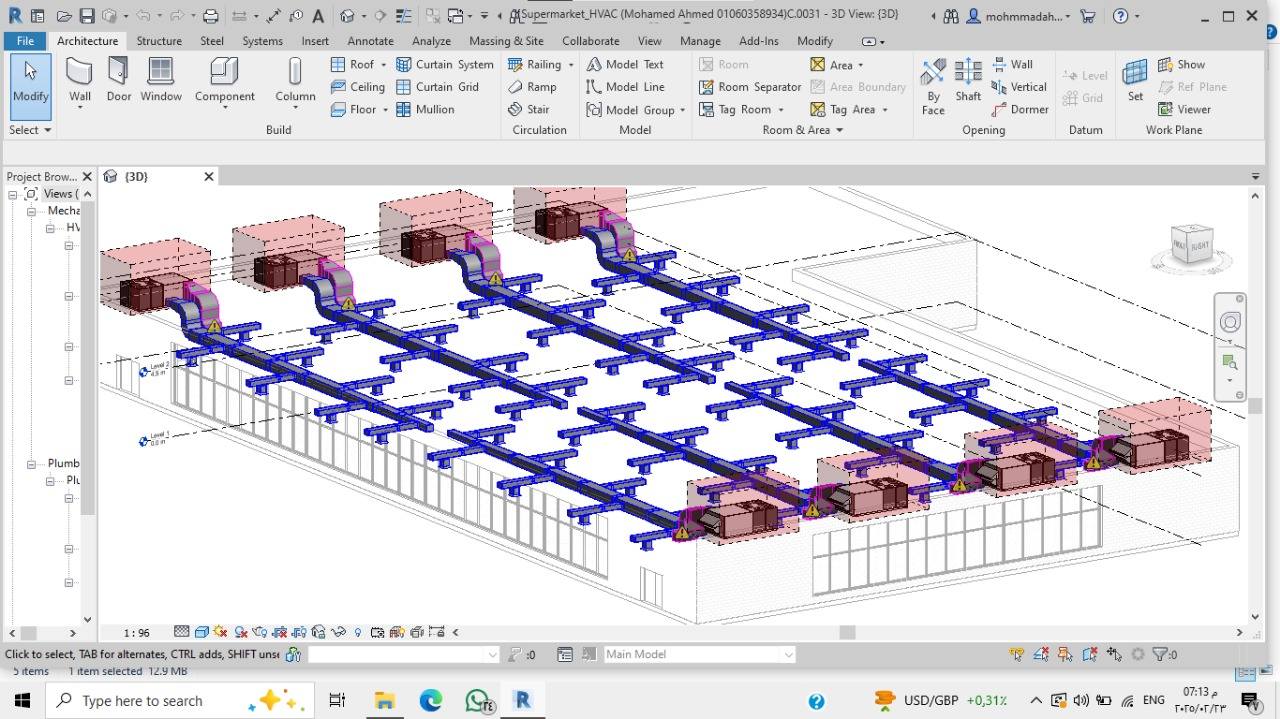Toggle Select Links in the status bar
This screenshot has height=719, width=1280.
(1017, 655)
